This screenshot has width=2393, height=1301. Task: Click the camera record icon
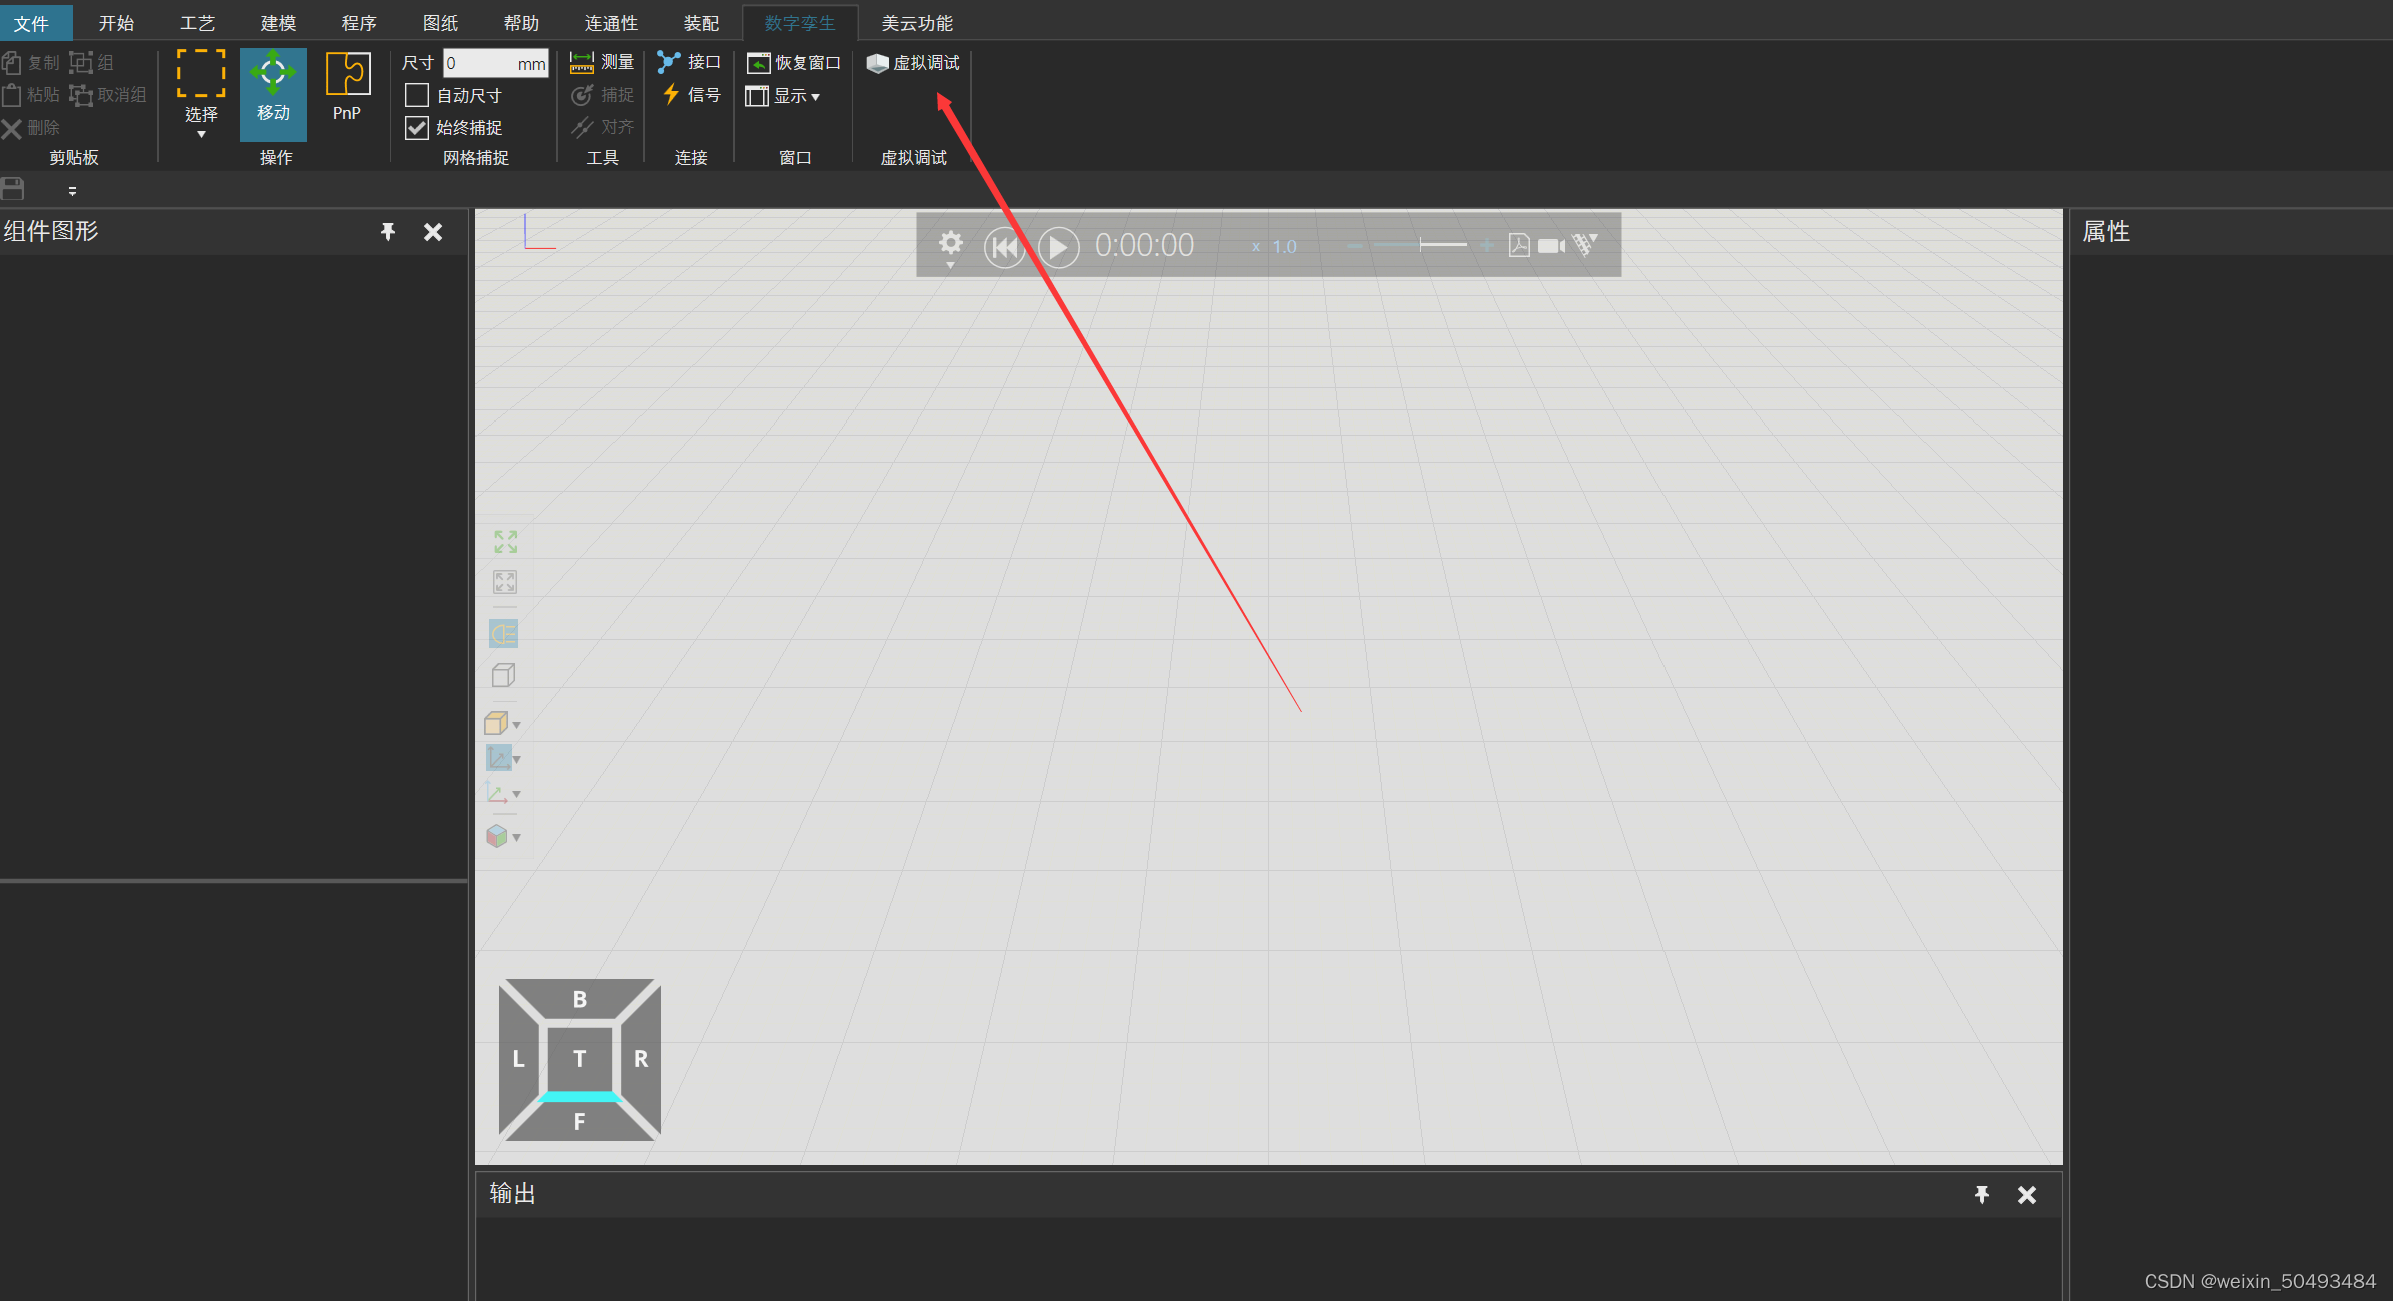pyautogui.click(x=1551, y=246)
